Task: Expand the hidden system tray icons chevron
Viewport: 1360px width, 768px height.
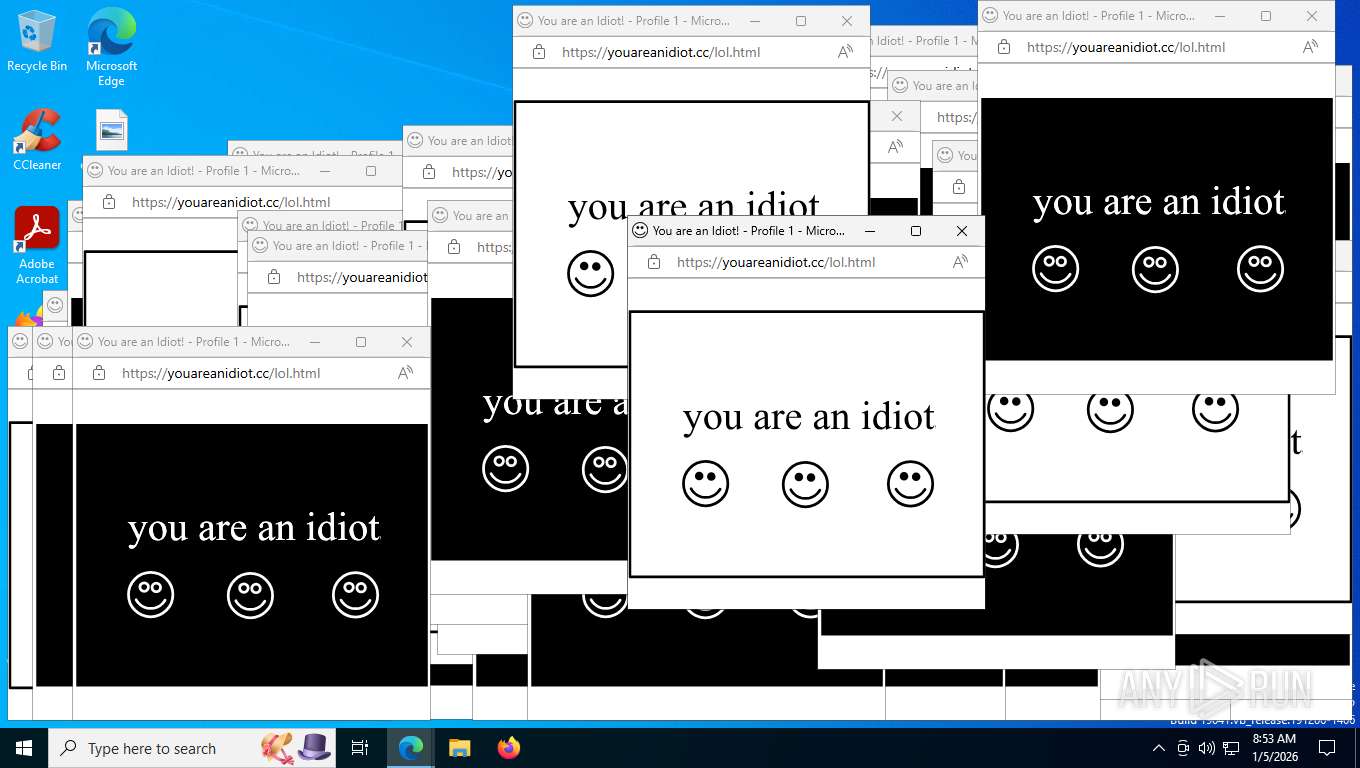Action: point(1158,748)
